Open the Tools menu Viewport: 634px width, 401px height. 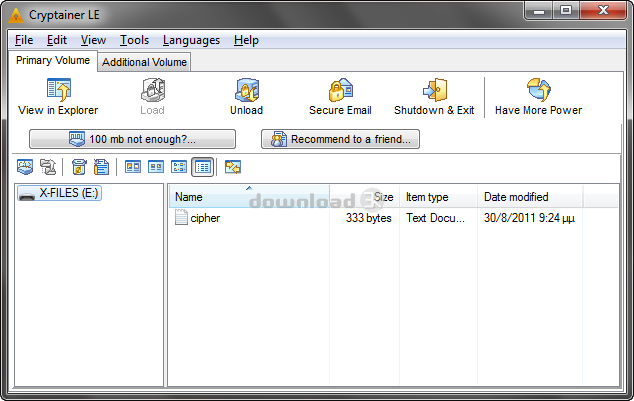tap(134, 40)
